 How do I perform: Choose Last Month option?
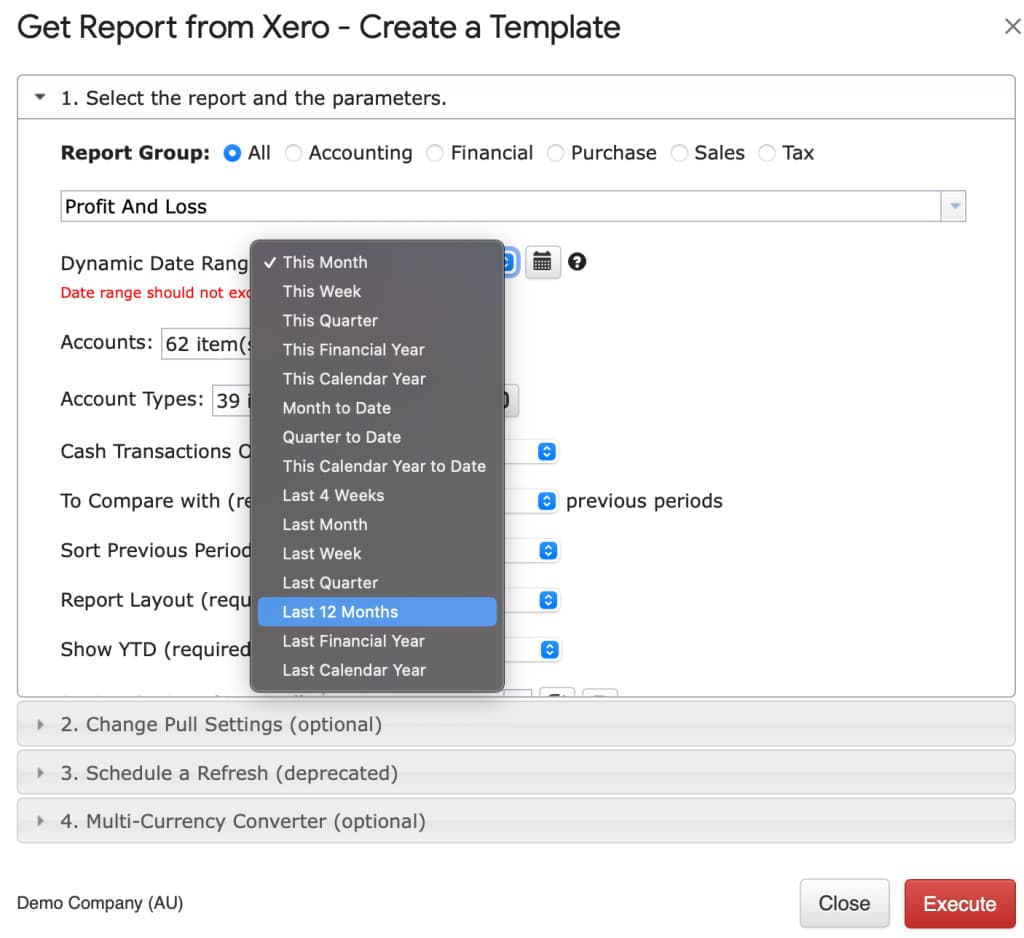(x=377, y=525)
